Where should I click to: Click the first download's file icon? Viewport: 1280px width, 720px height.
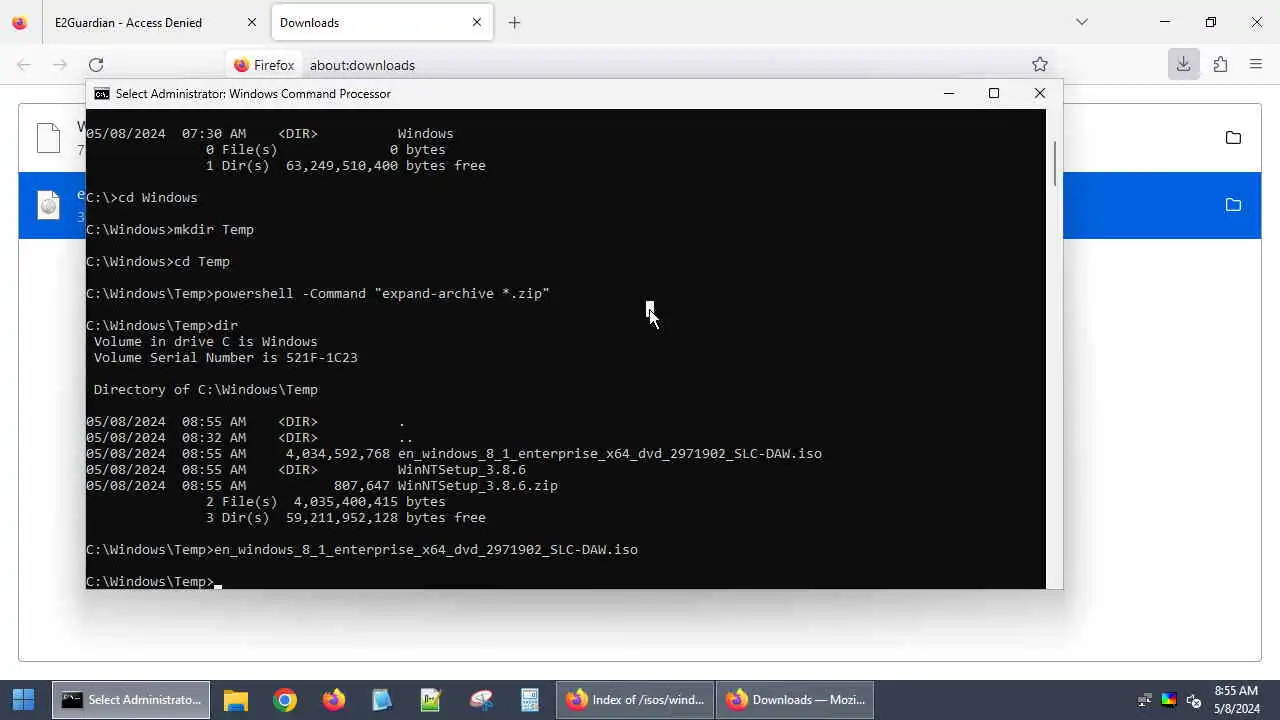pyautogui.click(x=48, y=138)
